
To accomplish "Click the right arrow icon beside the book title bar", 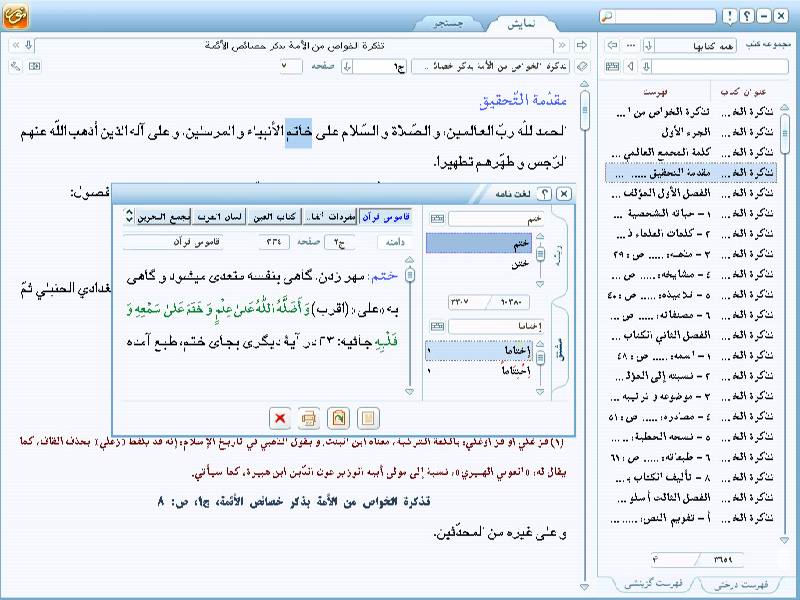I will pos(581,45).
